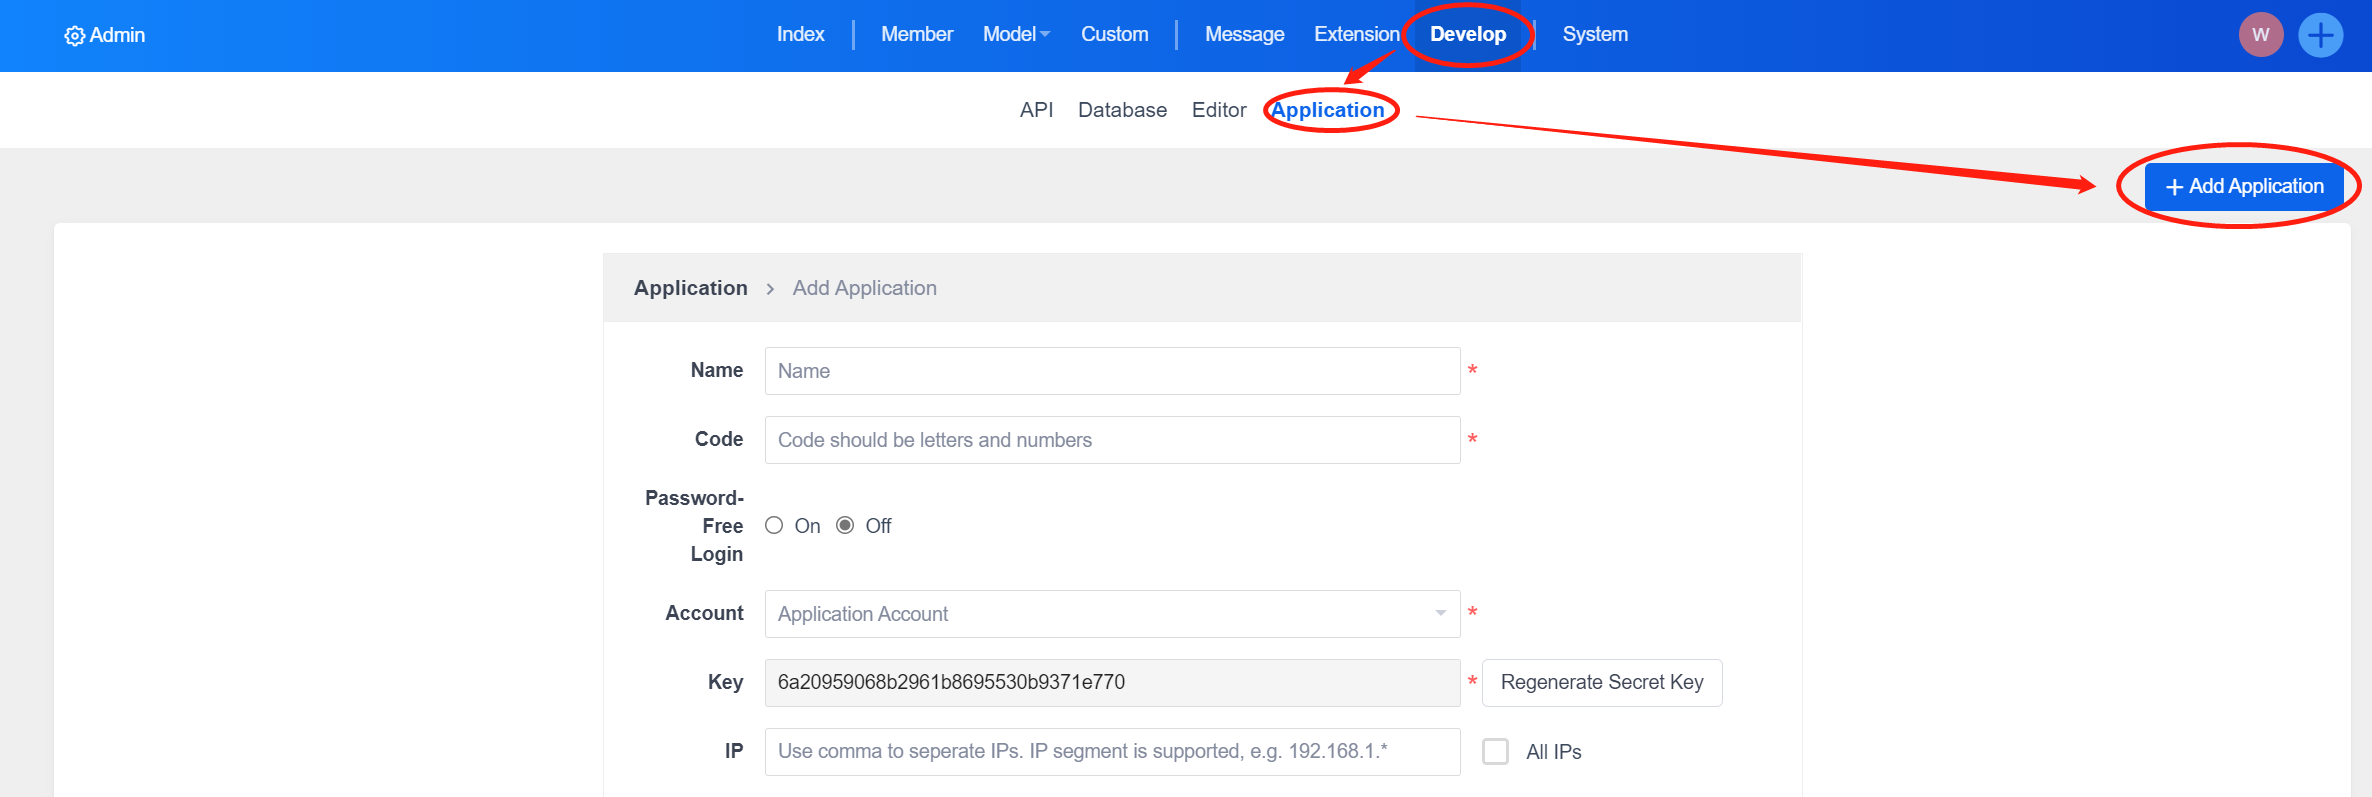Click into the Code text field

[x=1112, y=440]
